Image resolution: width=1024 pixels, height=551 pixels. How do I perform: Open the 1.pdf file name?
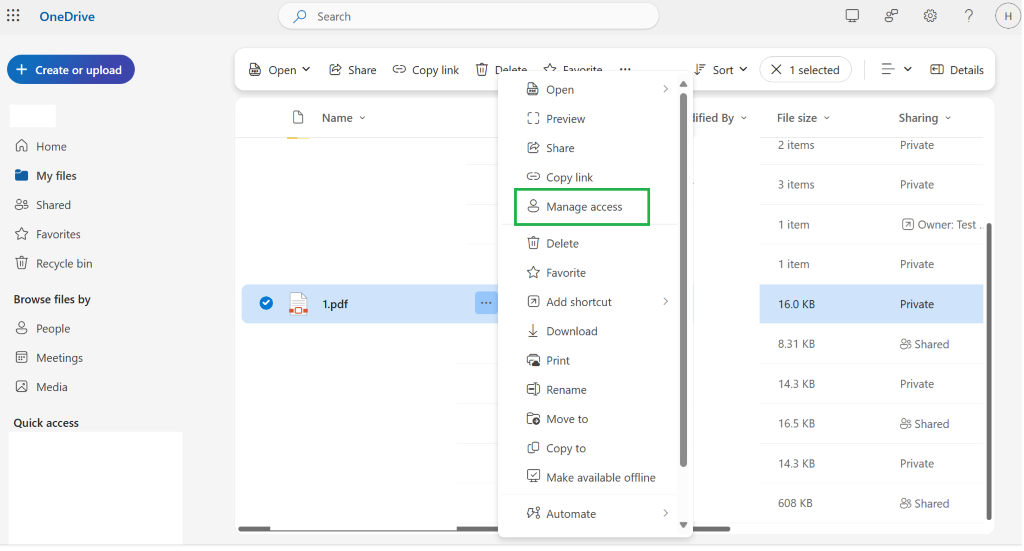pos(335,304)
